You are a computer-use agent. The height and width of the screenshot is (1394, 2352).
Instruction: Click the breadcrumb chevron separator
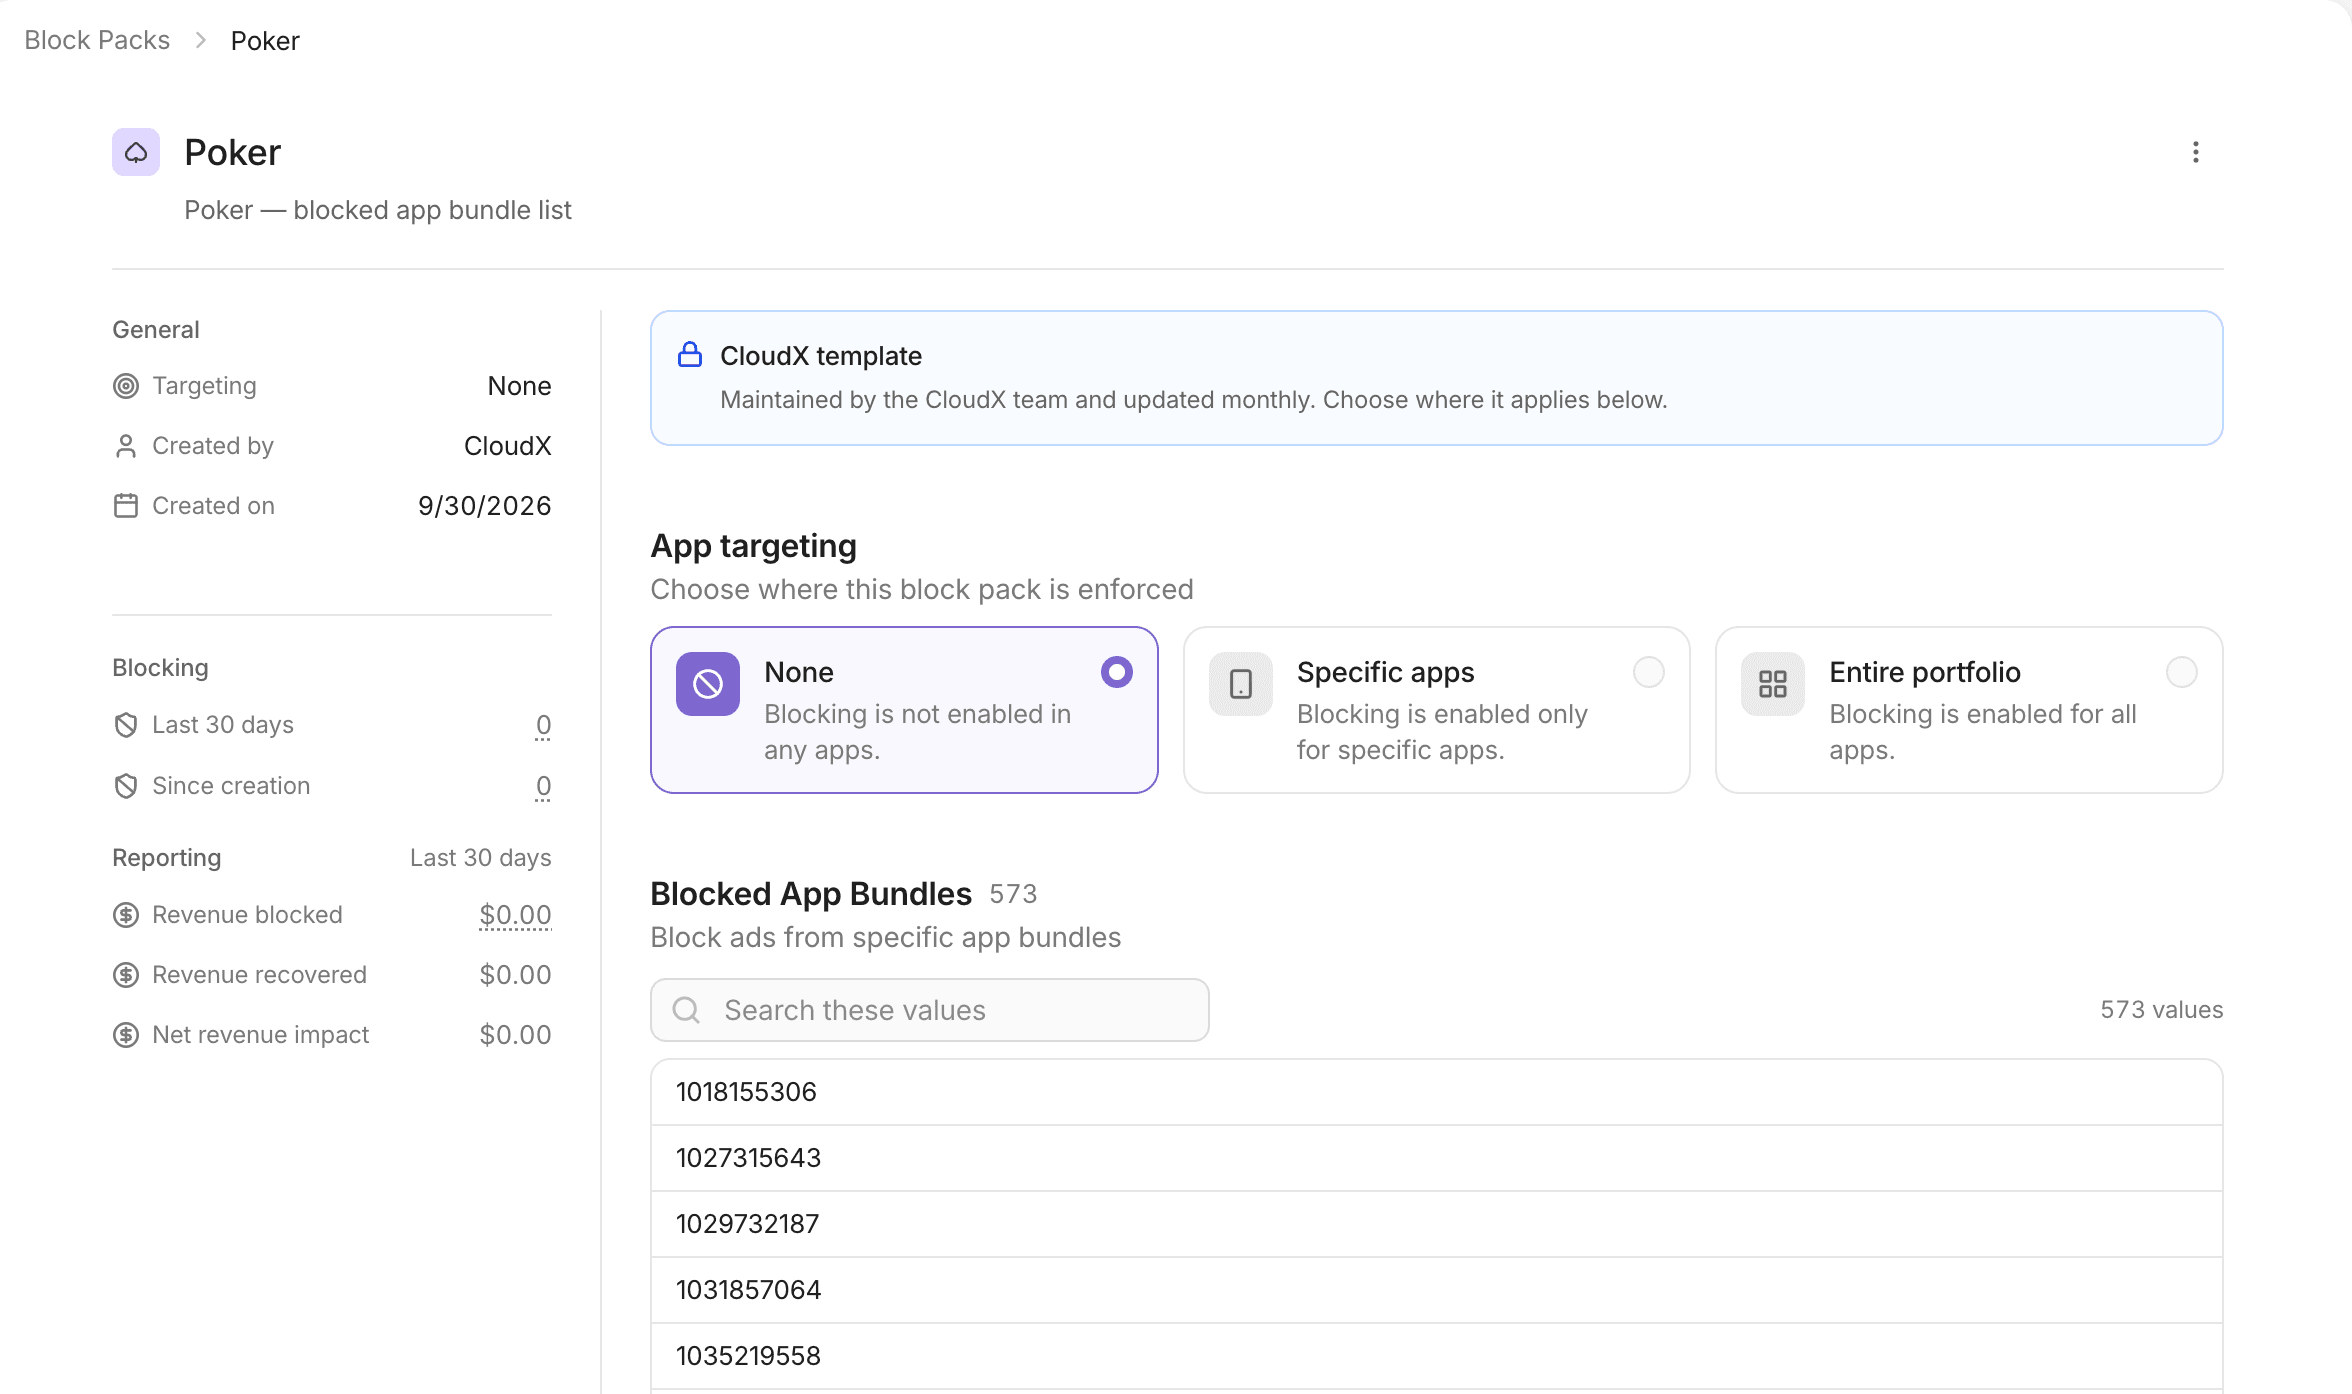[x=201, y=40]
